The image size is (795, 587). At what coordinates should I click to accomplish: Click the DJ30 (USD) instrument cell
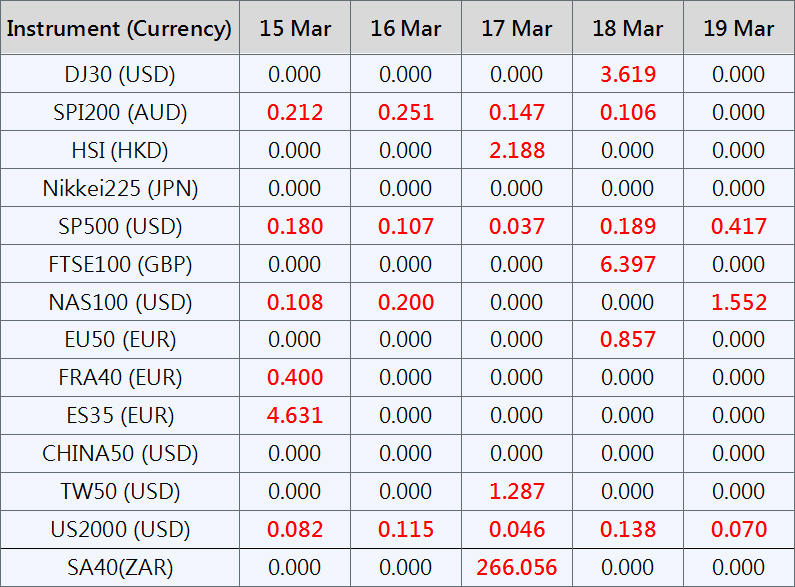[119, 75]
